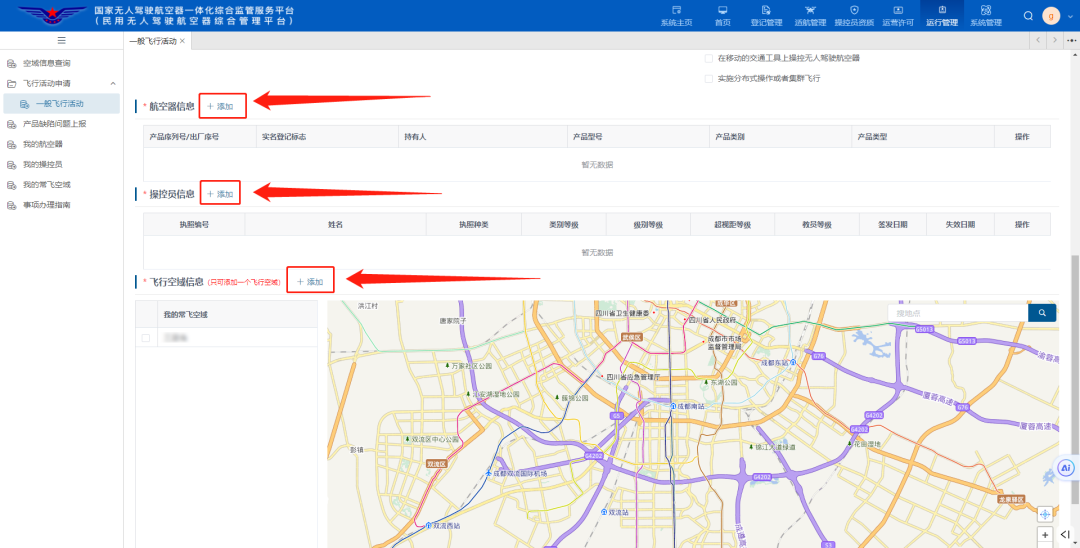
Task: Check 在移动的交通工具上操控无人驾驶航空器 option
Action: point(709,58)
